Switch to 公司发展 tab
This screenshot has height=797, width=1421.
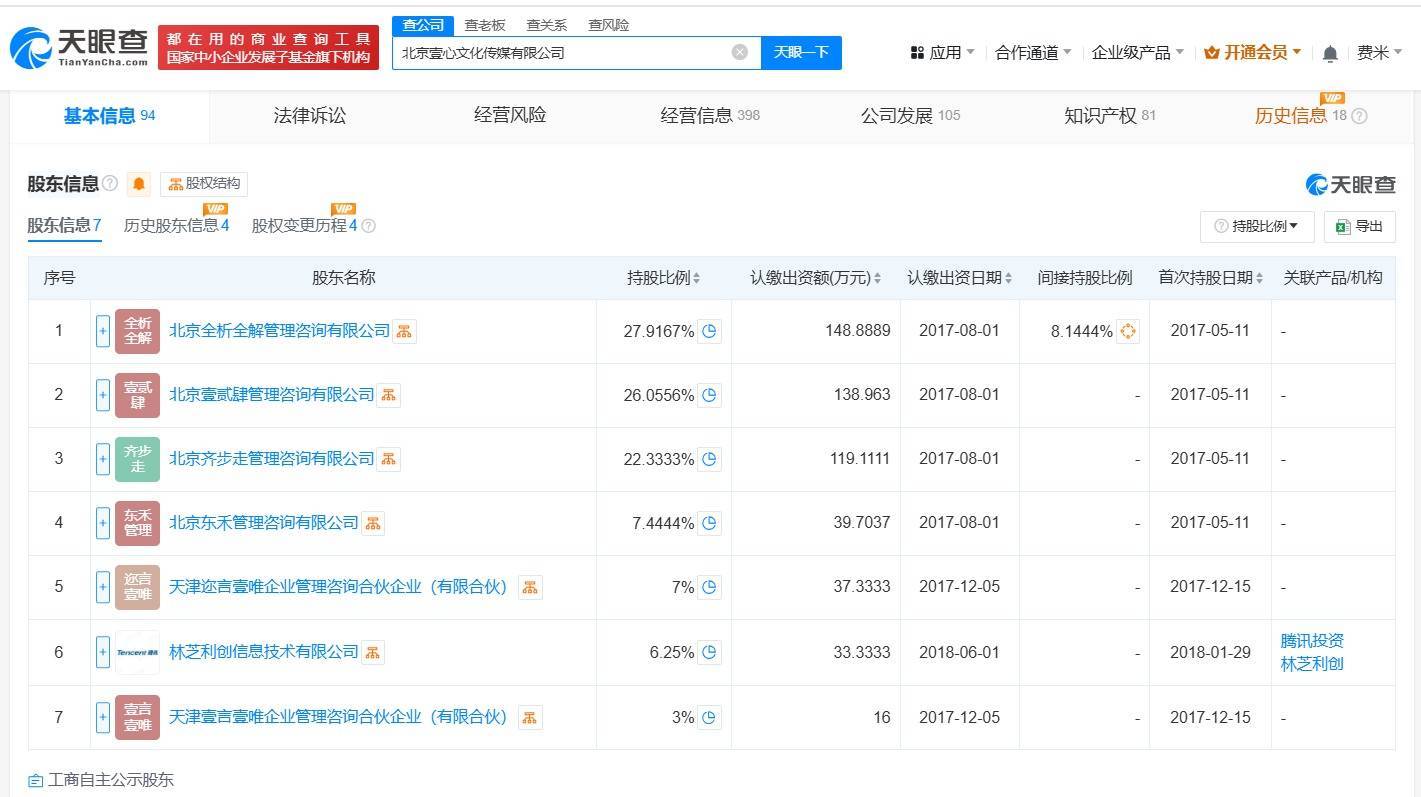[910, 116]
